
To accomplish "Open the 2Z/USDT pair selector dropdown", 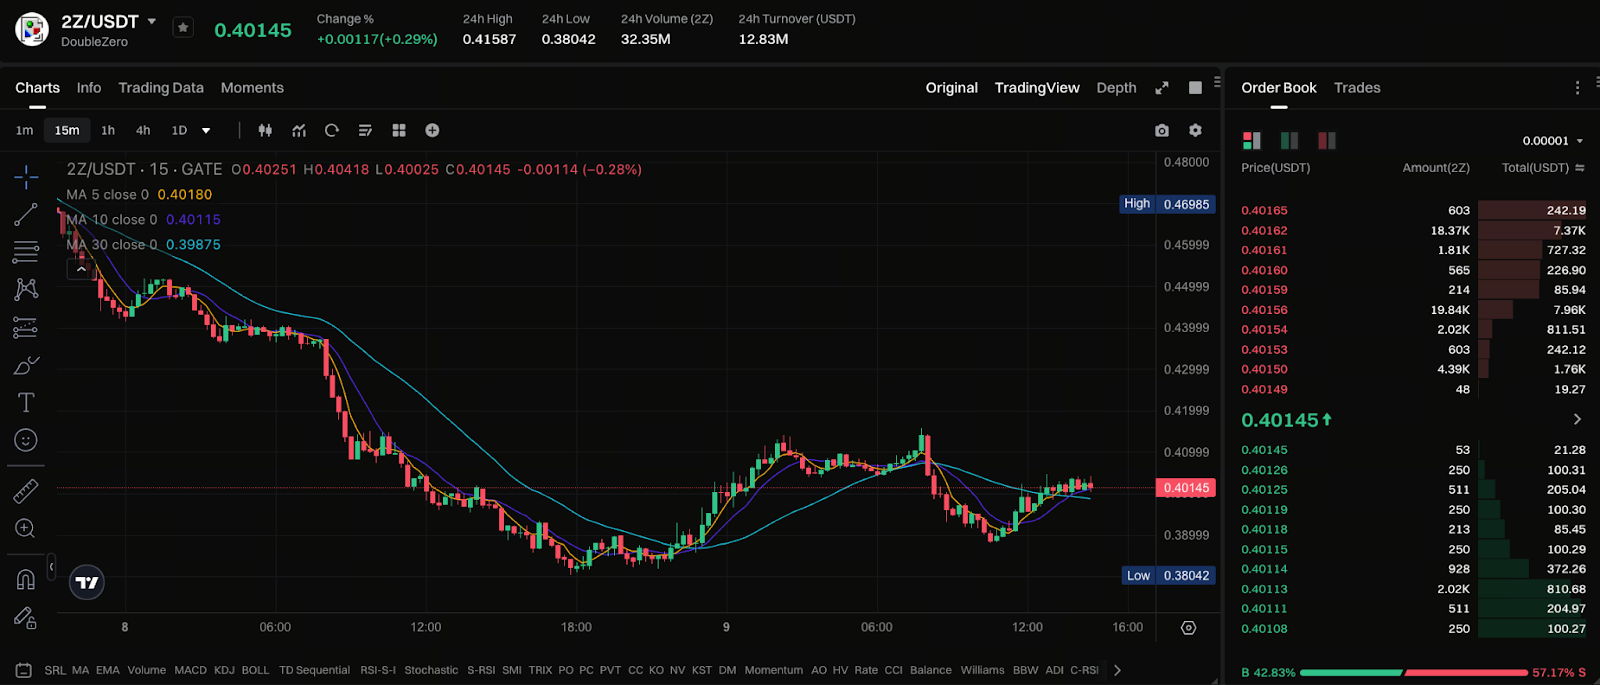I will coord(152,21).
